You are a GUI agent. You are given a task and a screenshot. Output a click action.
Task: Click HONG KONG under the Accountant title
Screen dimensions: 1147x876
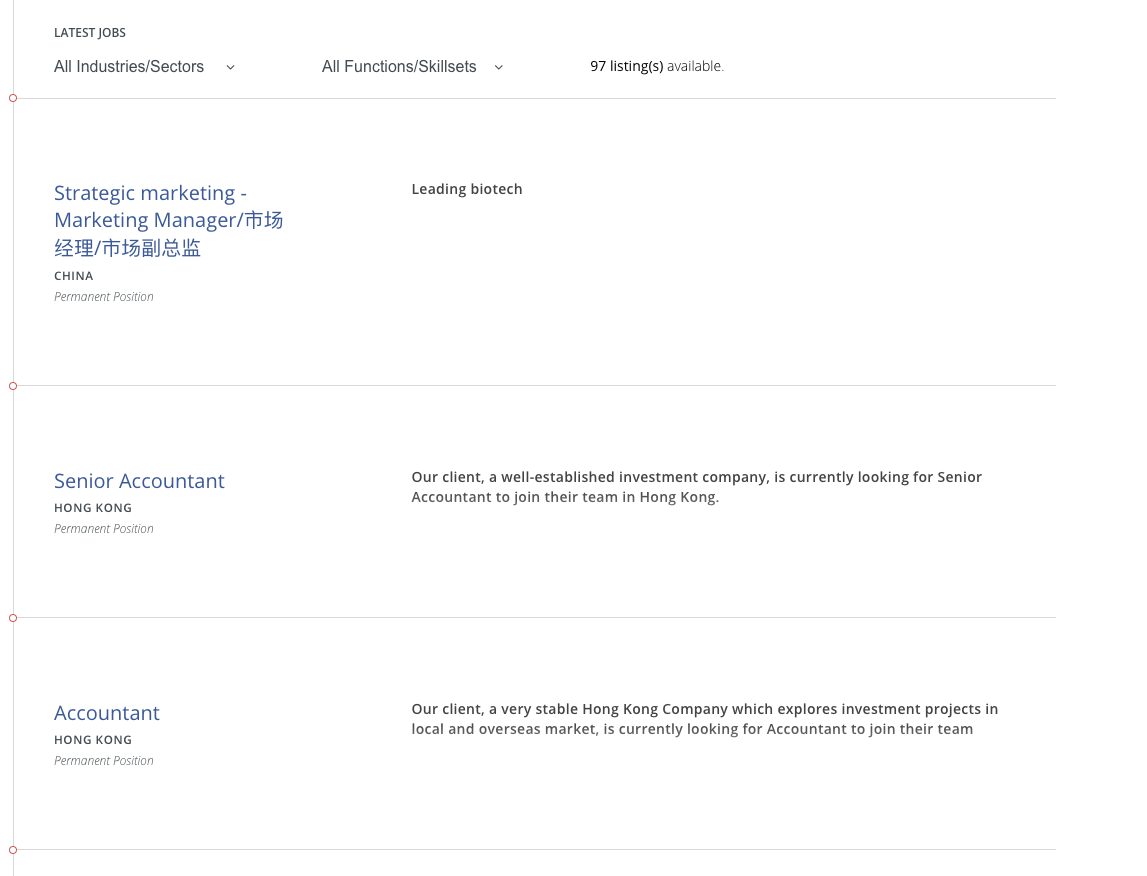[x=93, y=740]
